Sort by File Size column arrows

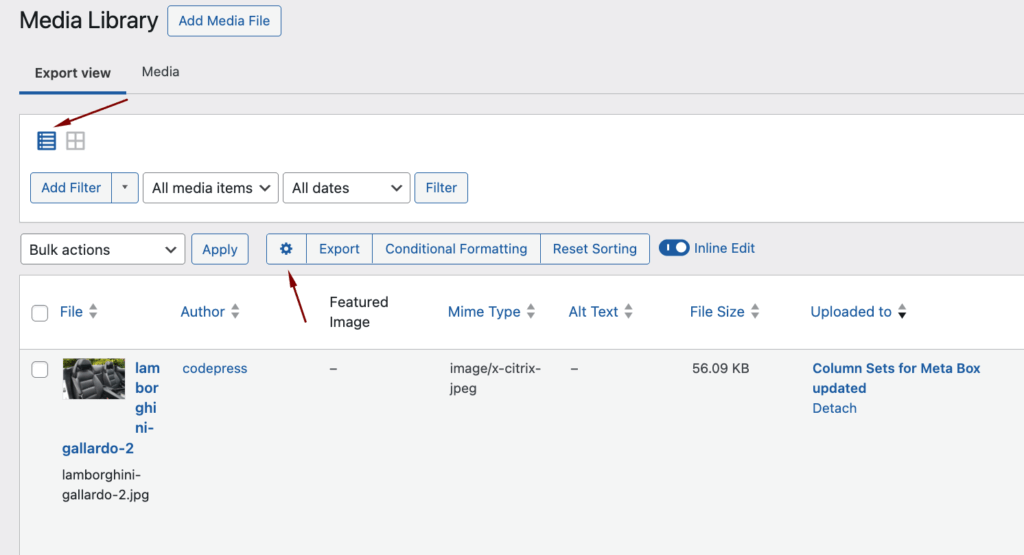click(755, 312)
